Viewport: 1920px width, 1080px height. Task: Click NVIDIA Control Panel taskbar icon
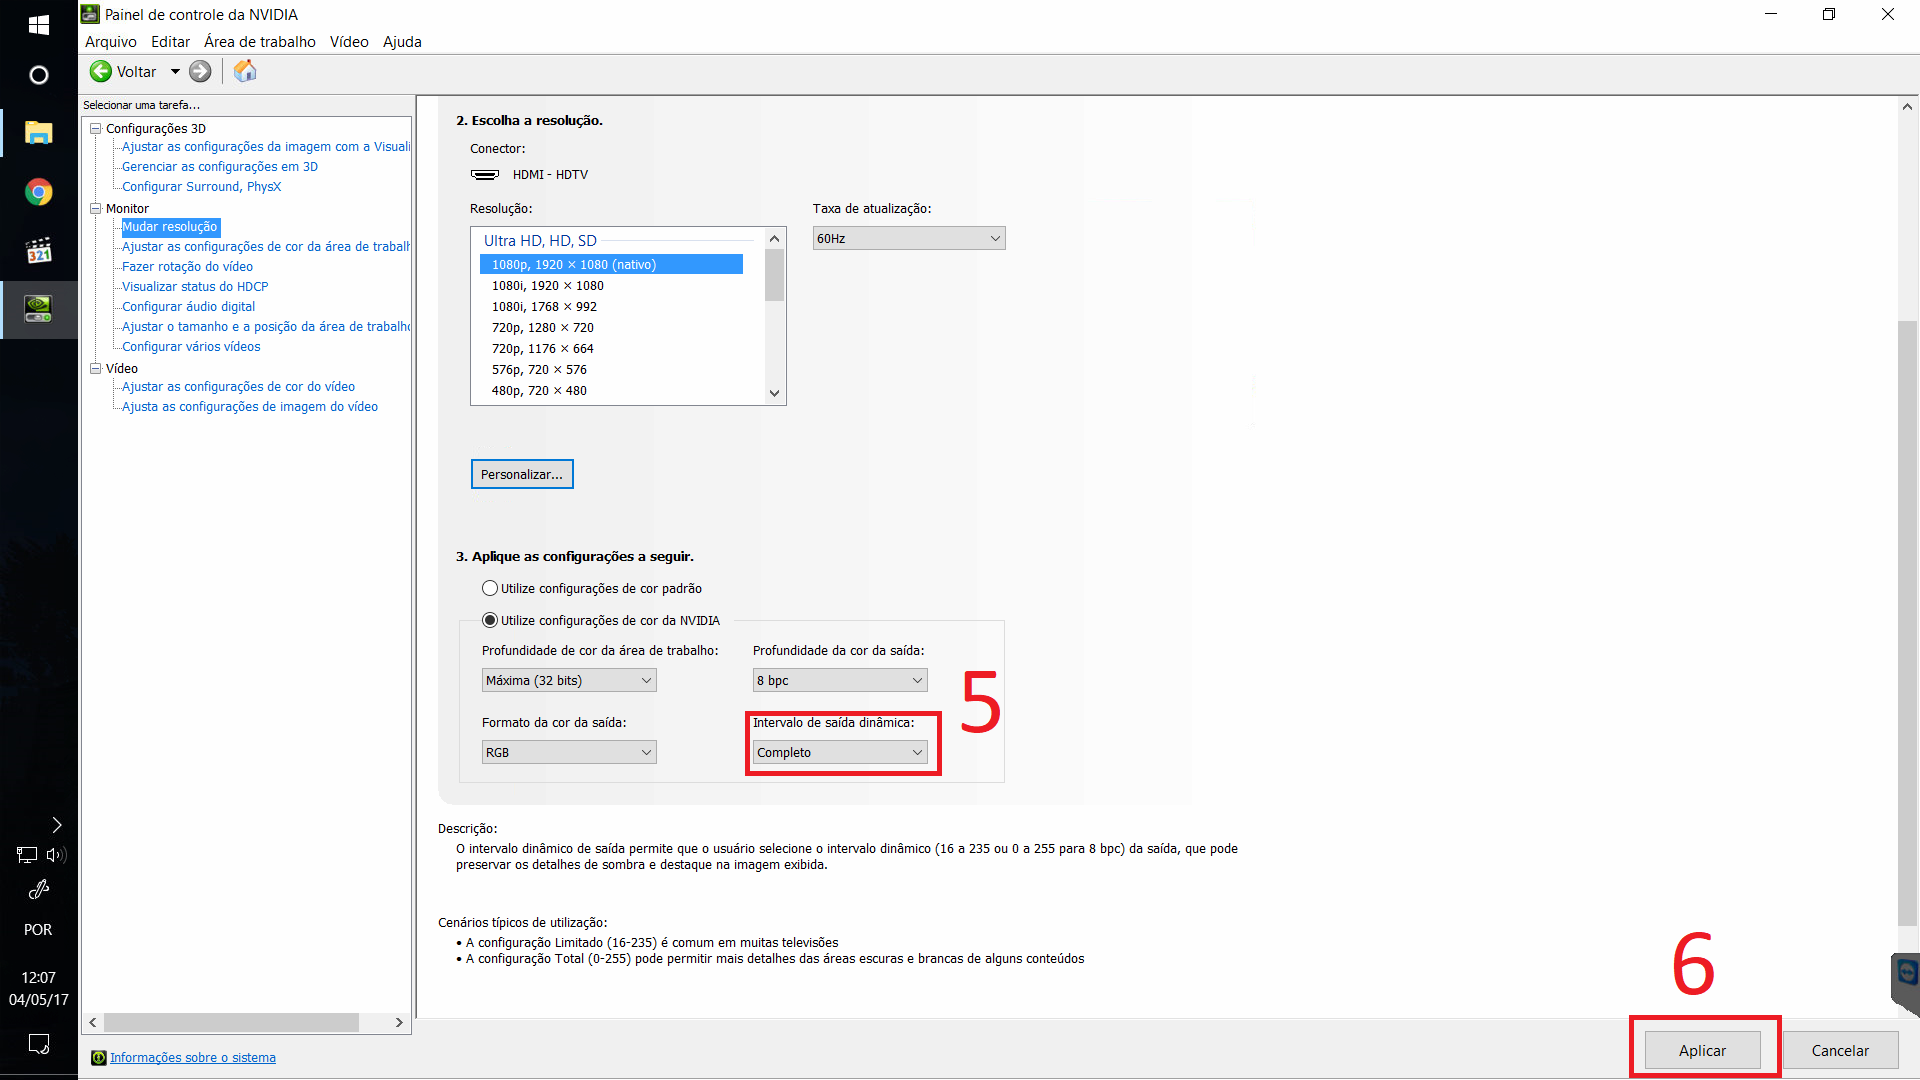tap(39, 309)
